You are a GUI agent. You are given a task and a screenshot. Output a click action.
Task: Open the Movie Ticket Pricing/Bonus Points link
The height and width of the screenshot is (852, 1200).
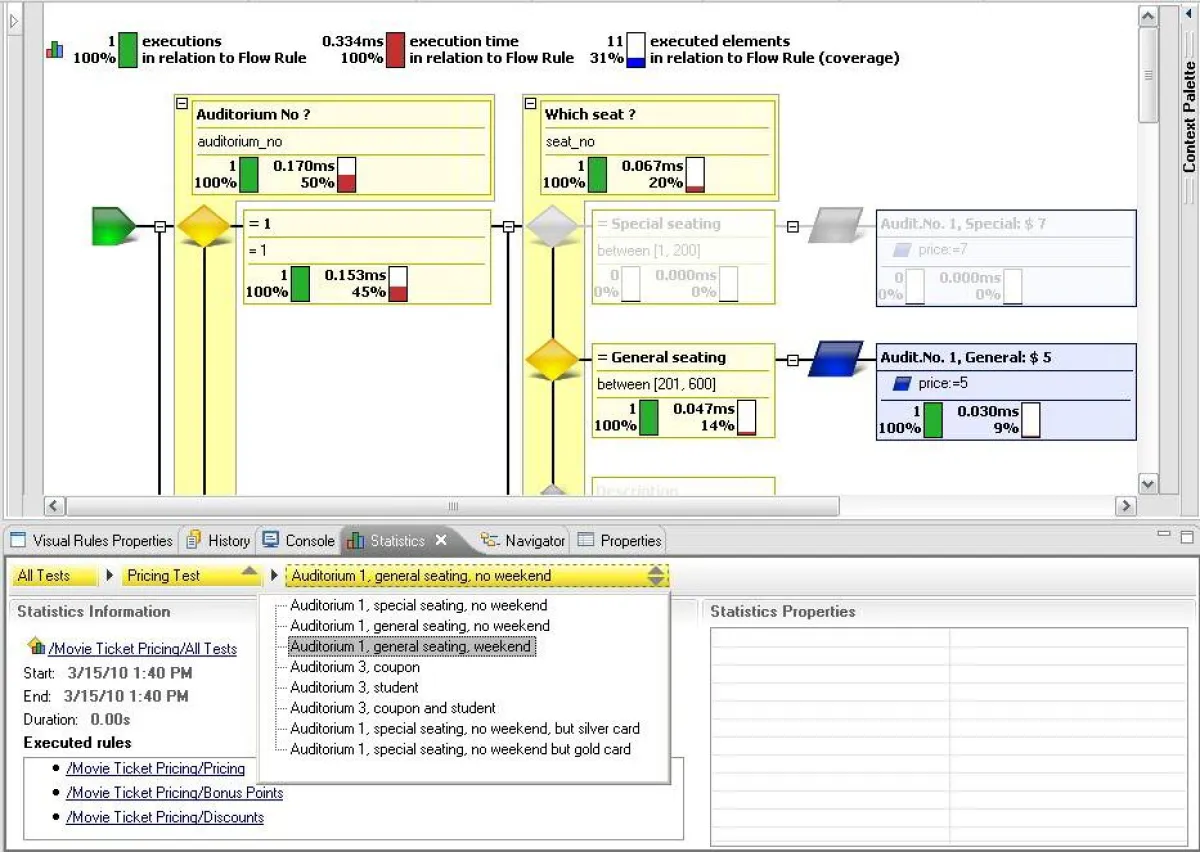click(174, 793)
